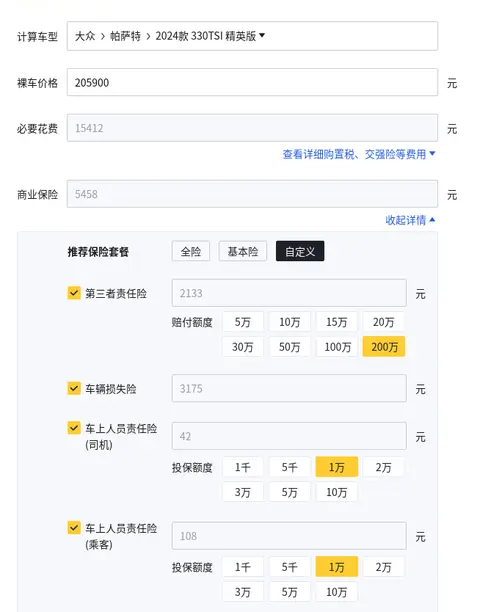The width and height of the screenshot is (480, 612).
Task: Pick 10万 passenger 投保额度
Action: click(x=337, y=592)
